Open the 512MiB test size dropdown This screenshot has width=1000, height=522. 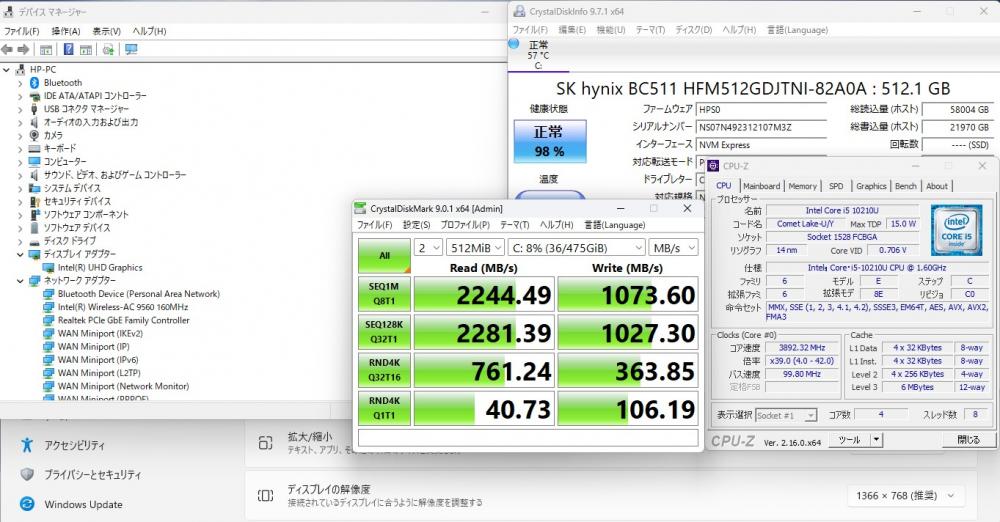click(474, 247)
